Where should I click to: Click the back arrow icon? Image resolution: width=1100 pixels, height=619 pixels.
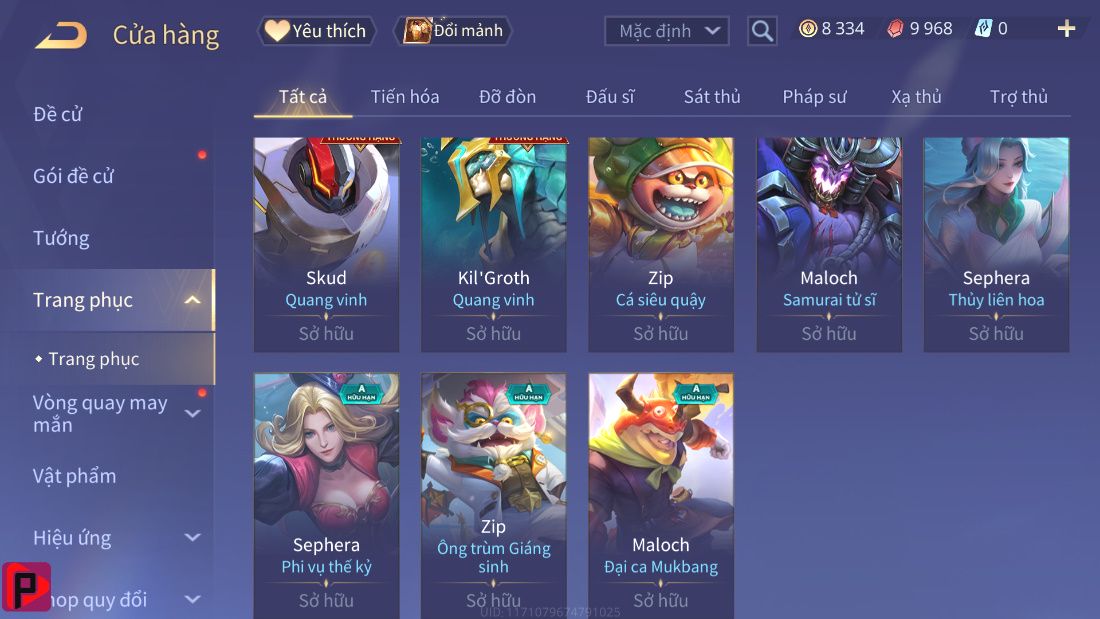(x=61, y=35)
